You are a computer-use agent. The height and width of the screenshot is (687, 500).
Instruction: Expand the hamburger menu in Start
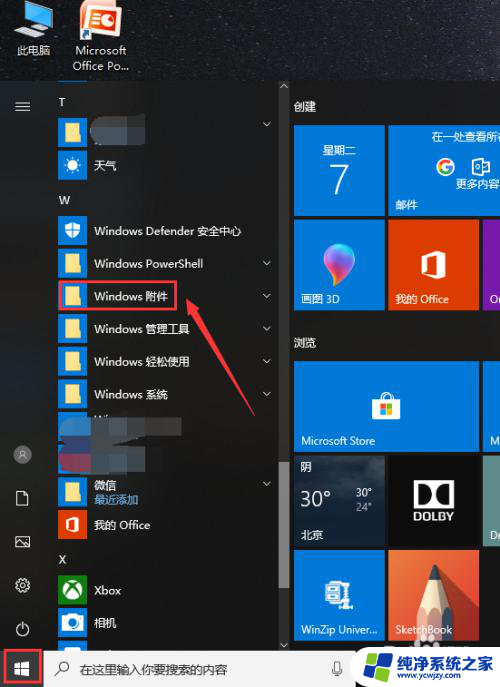pos(23,106)
